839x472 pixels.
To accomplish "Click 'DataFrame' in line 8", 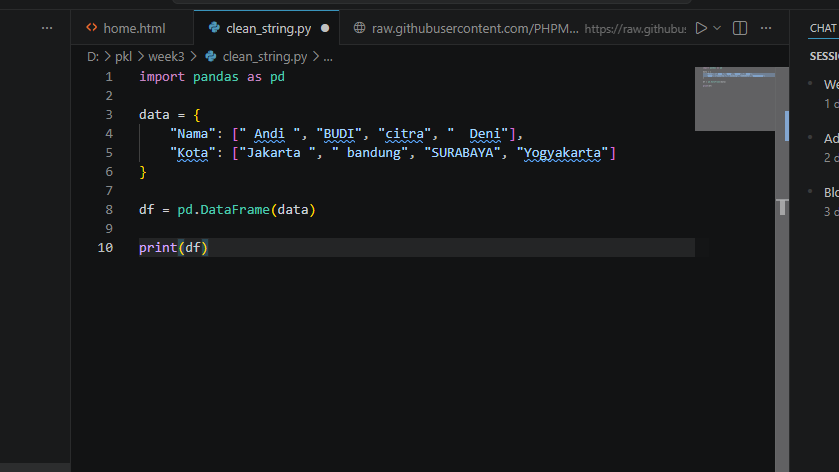I will pos(235,210).
